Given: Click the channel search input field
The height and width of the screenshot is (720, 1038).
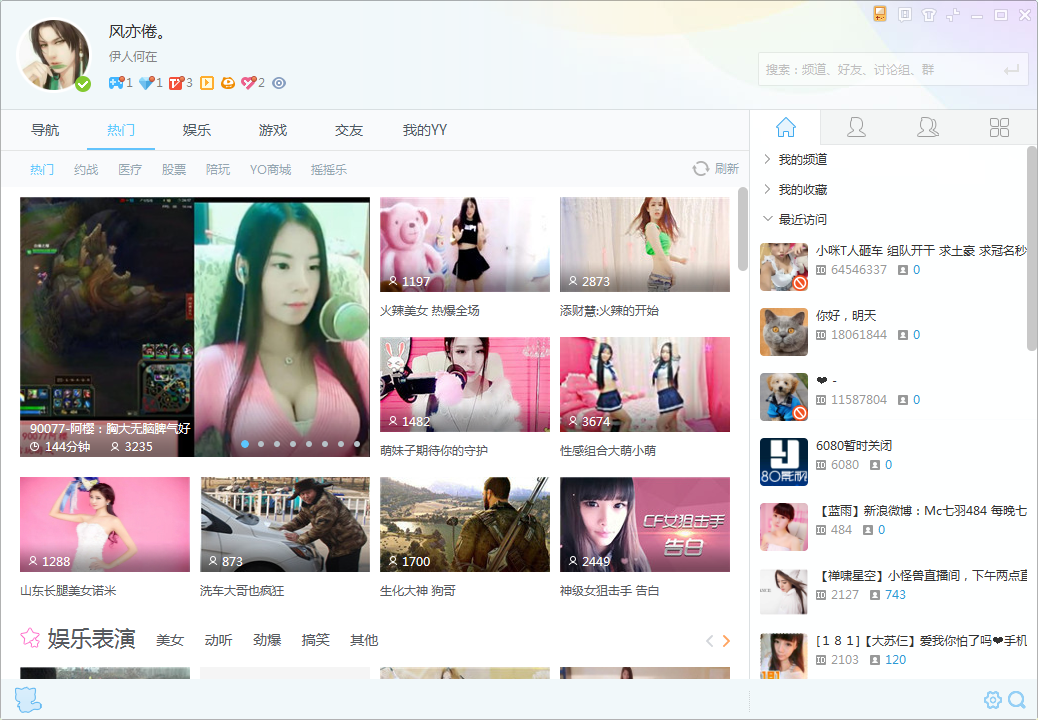Looking at the screenshot, I should point(880,70).
